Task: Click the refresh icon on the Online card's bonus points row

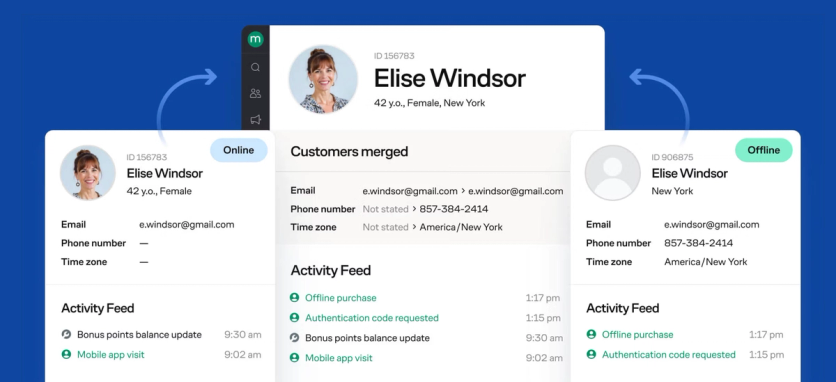Action: click(66, 335)
